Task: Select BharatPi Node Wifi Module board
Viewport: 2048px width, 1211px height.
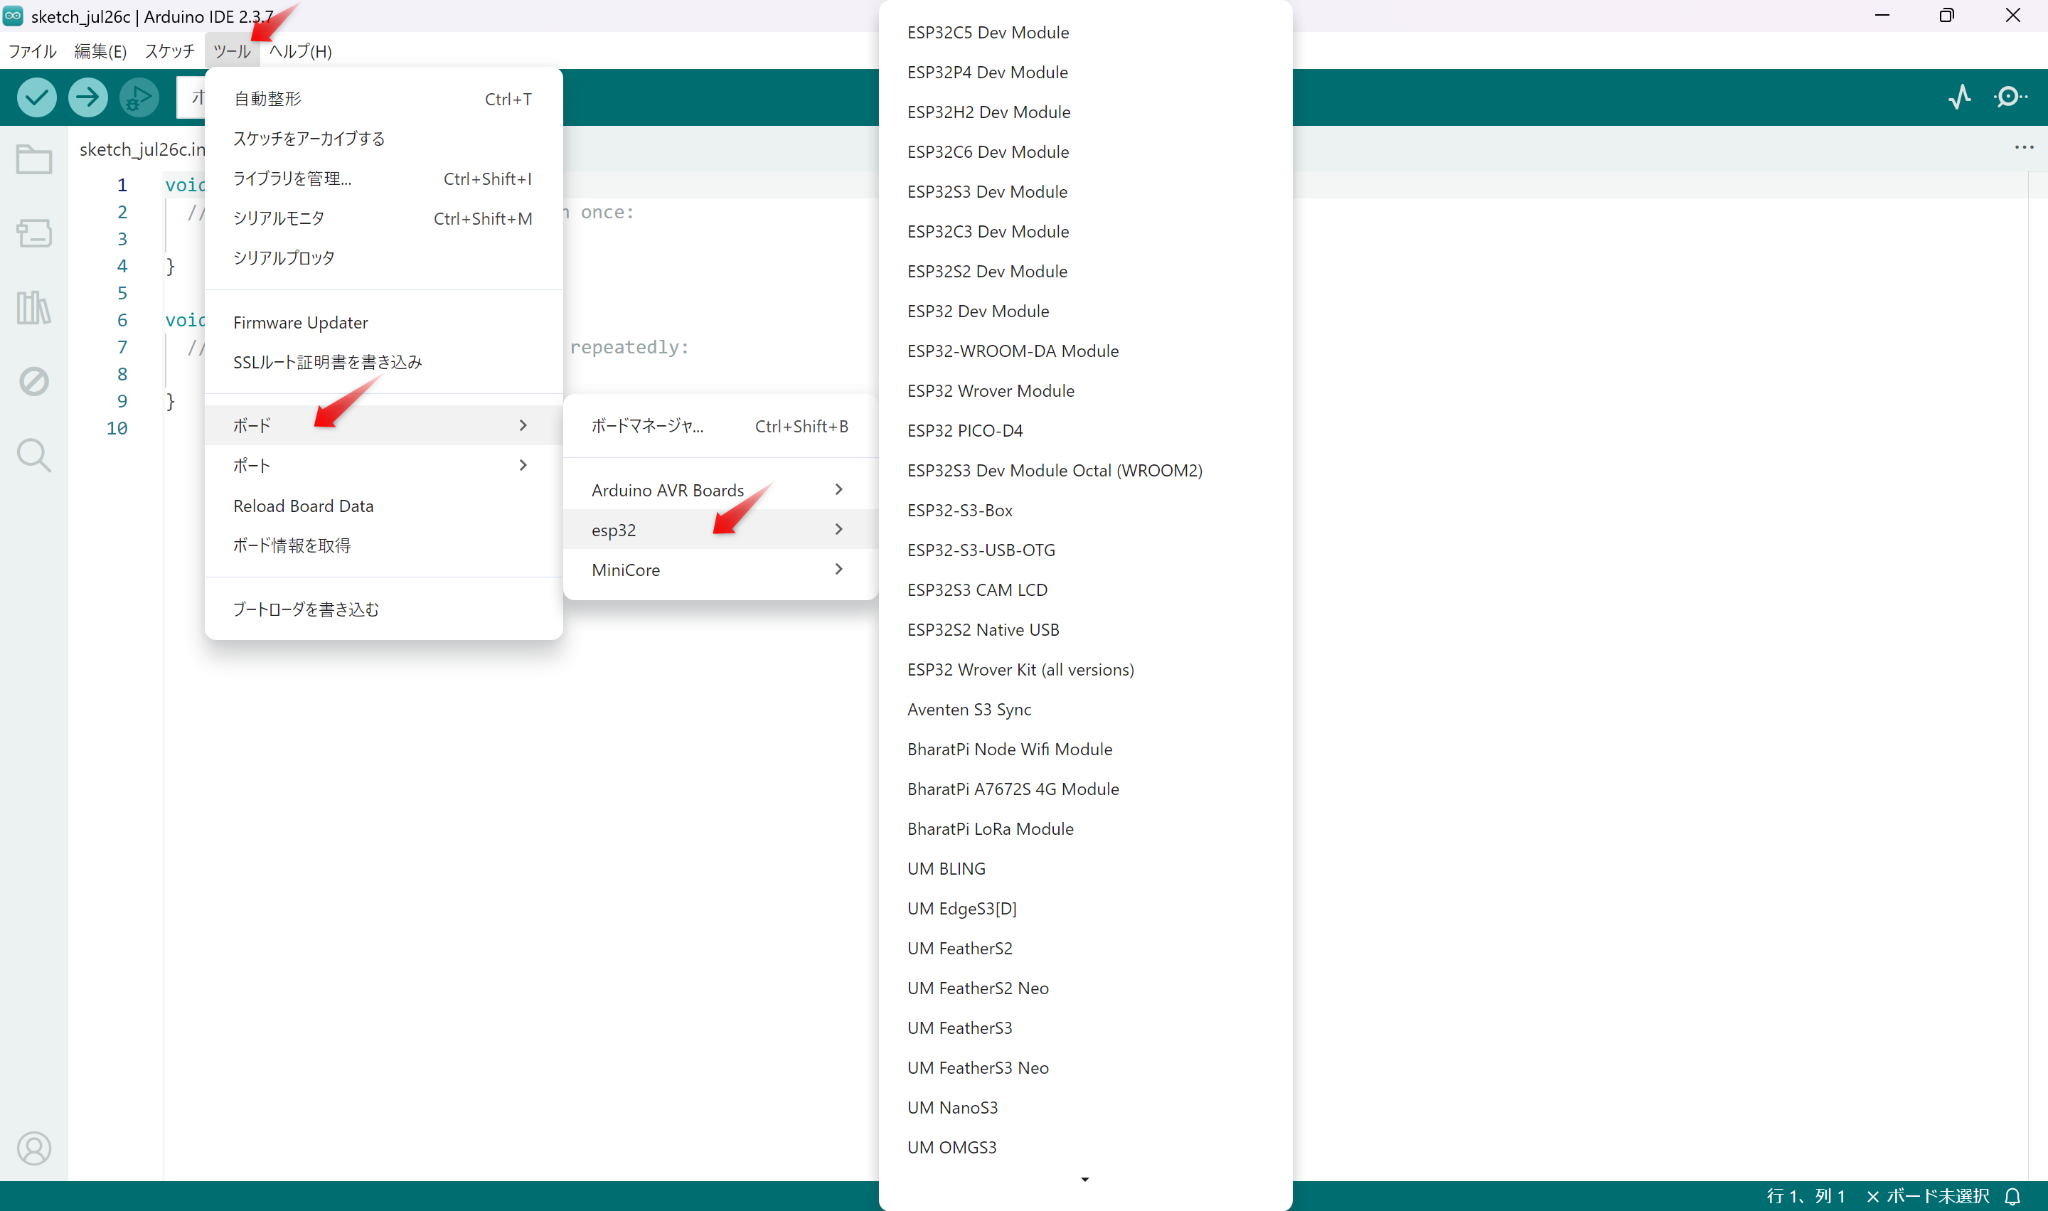Action: [1086, 750]
